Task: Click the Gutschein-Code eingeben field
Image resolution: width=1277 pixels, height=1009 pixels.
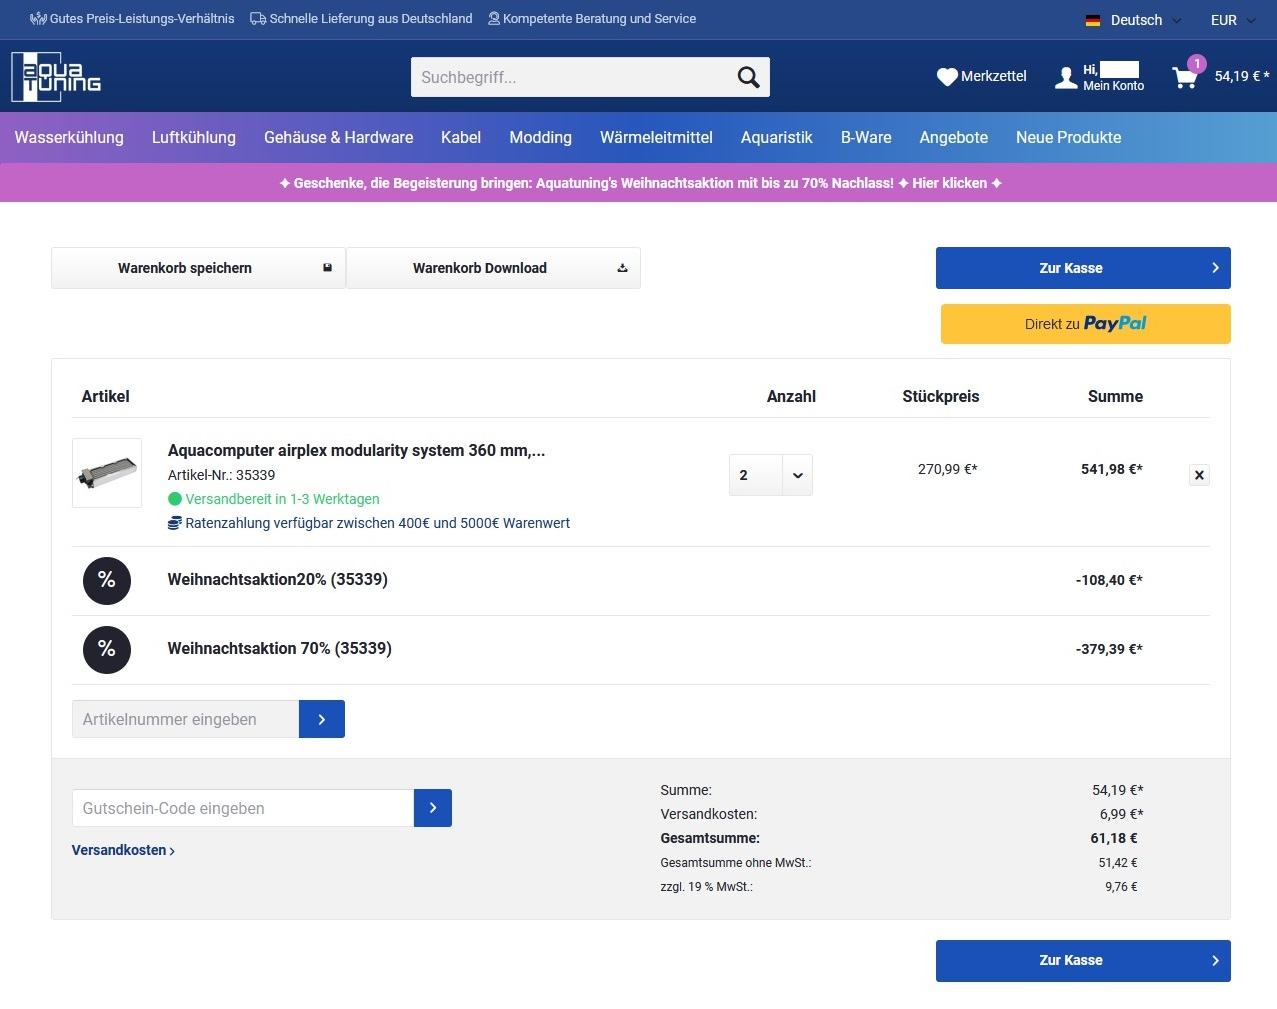Action: [x=243, y=808]
